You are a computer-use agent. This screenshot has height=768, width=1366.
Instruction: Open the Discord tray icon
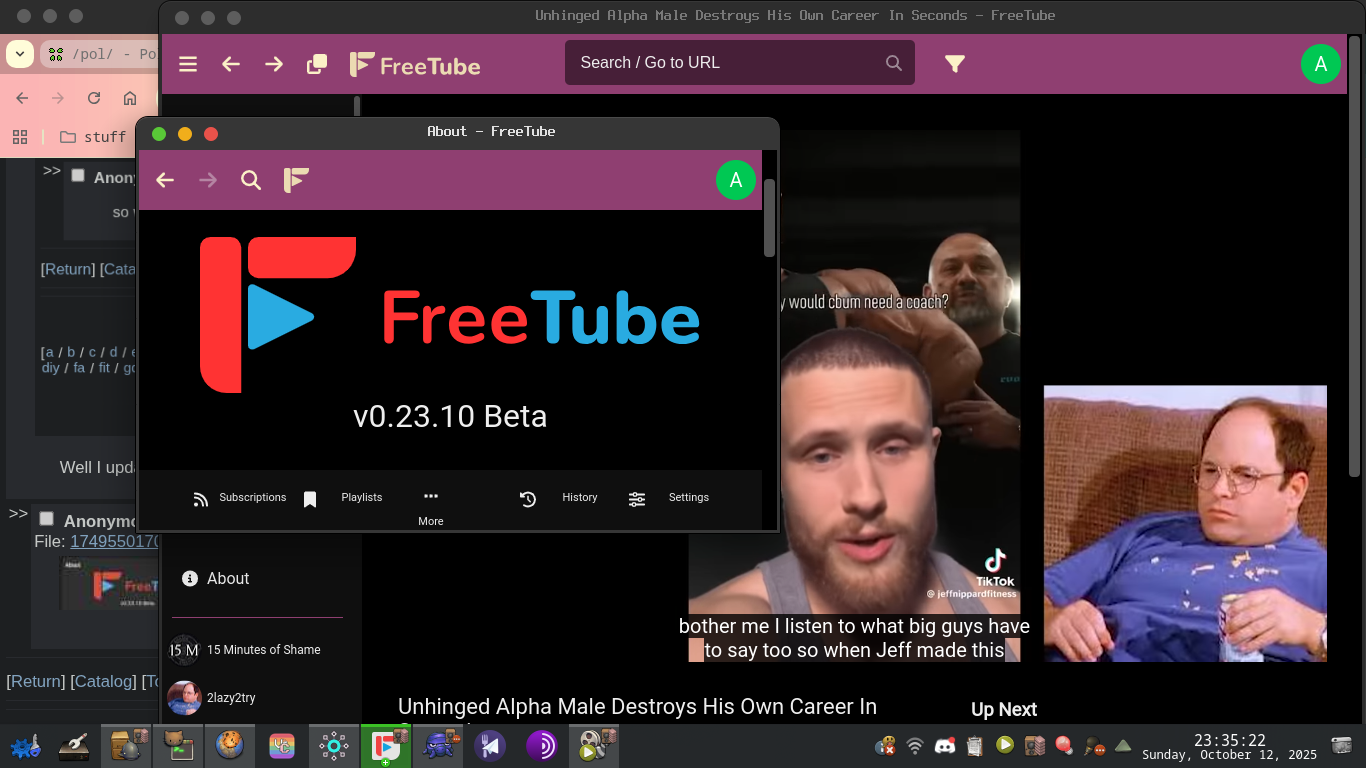tap(945, 746)
